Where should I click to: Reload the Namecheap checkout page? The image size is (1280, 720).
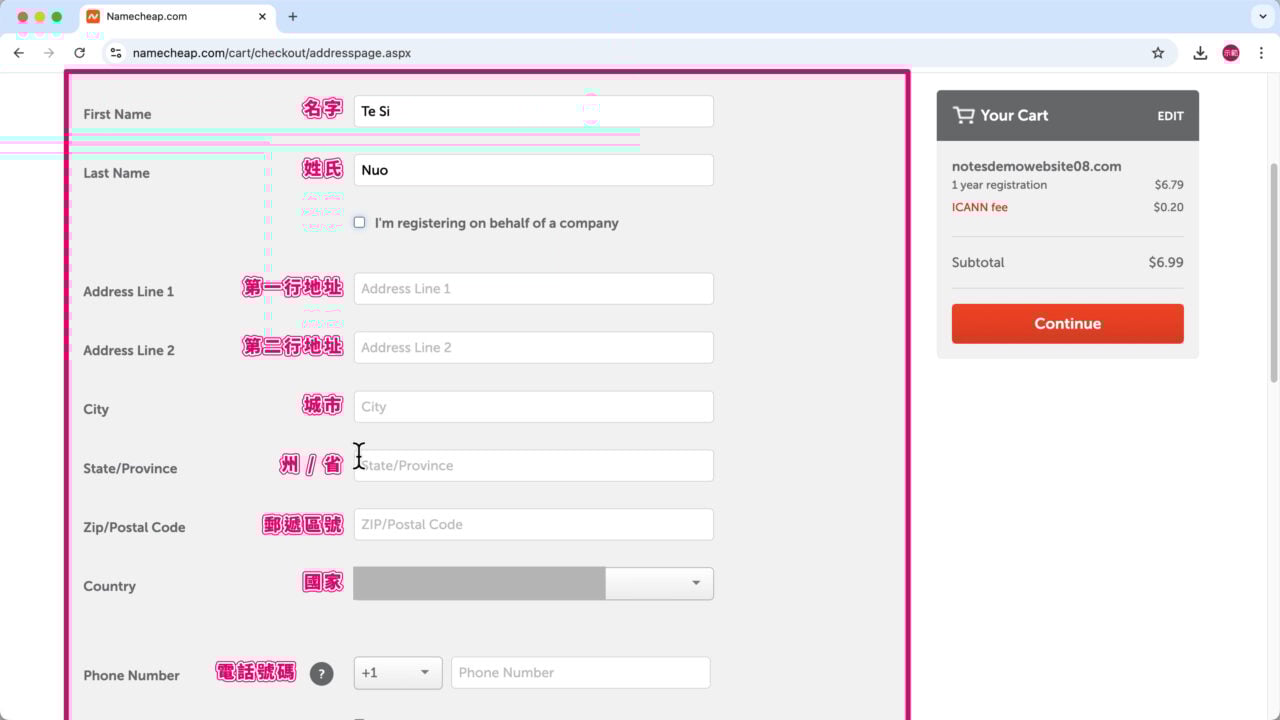coord(80,53)
